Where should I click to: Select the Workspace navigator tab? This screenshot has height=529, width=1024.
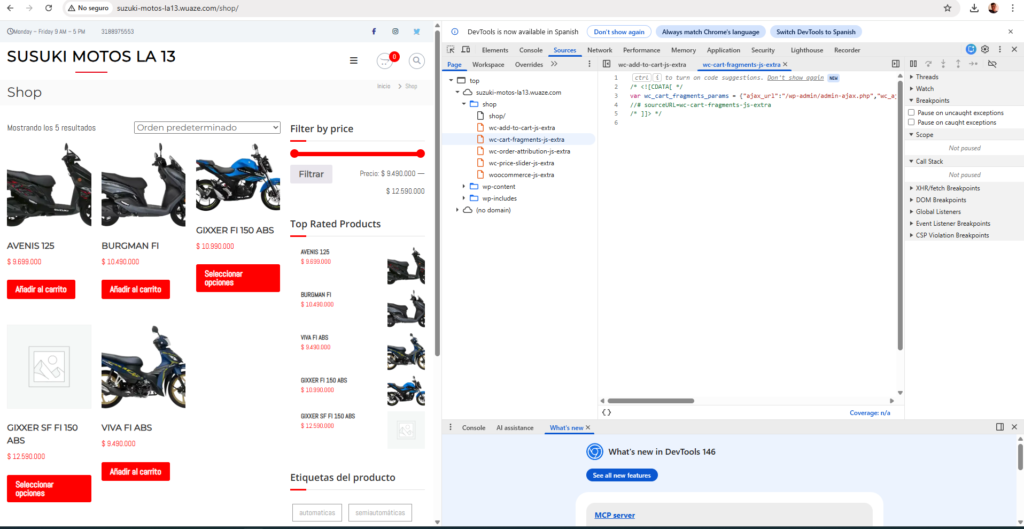tap(488, 65)
